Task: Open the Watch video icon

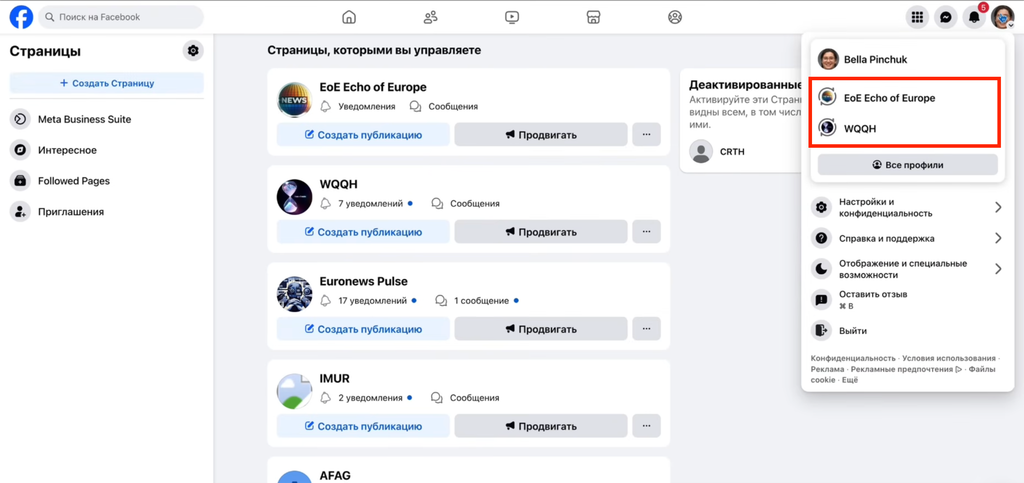Action: [x=512, y=18]
